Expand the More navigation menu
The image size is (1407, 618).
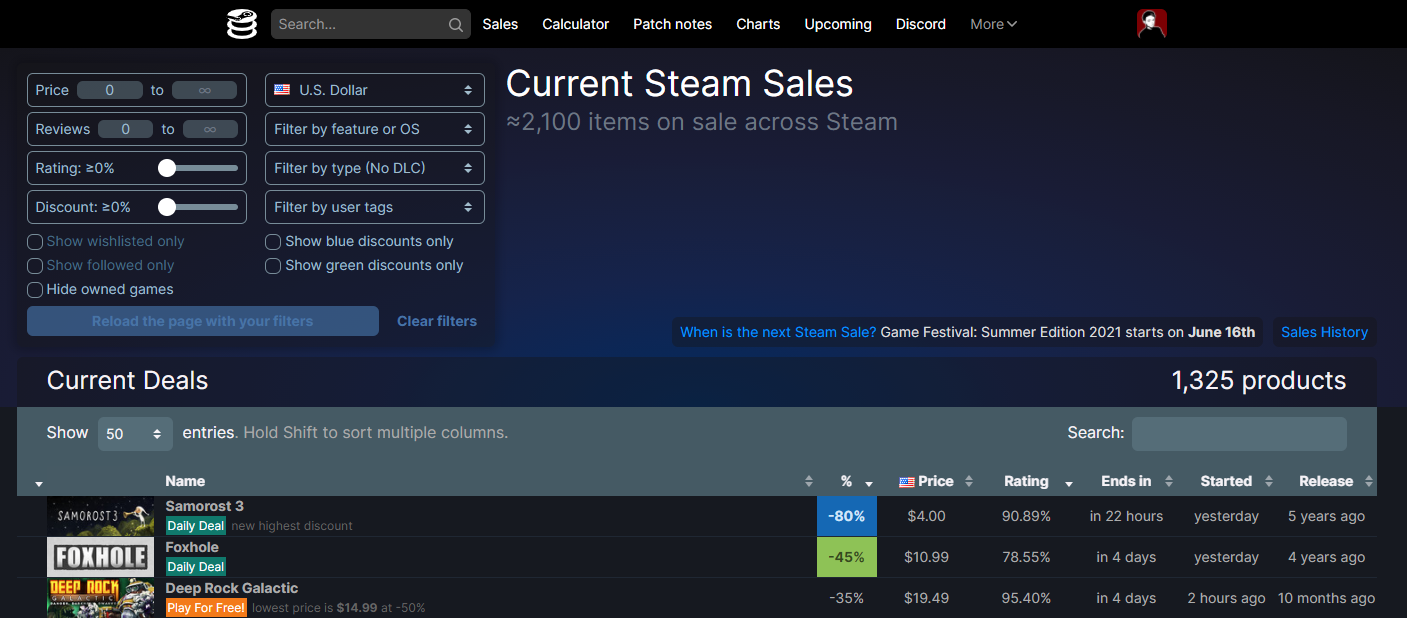[993, 24]
